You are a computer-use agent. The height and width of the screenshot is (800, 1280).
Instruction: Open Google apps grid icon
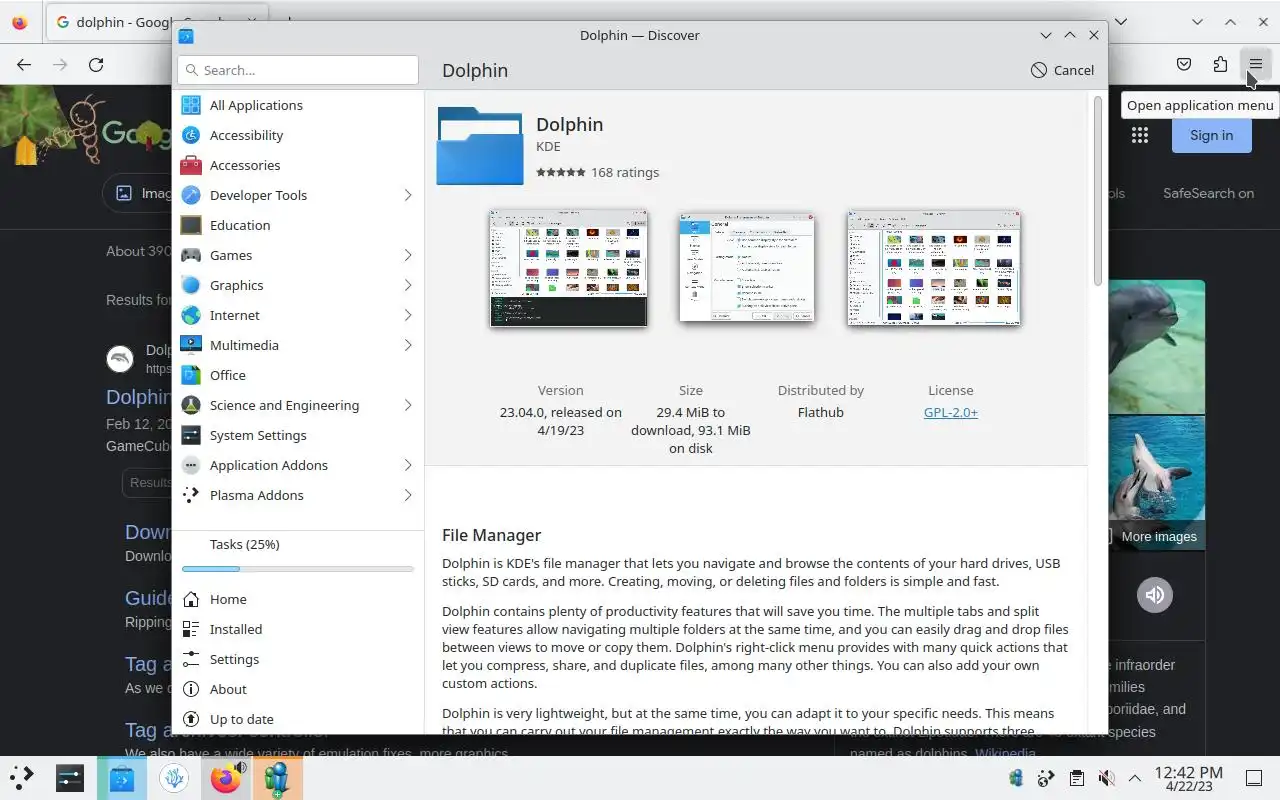point(1140,135)
